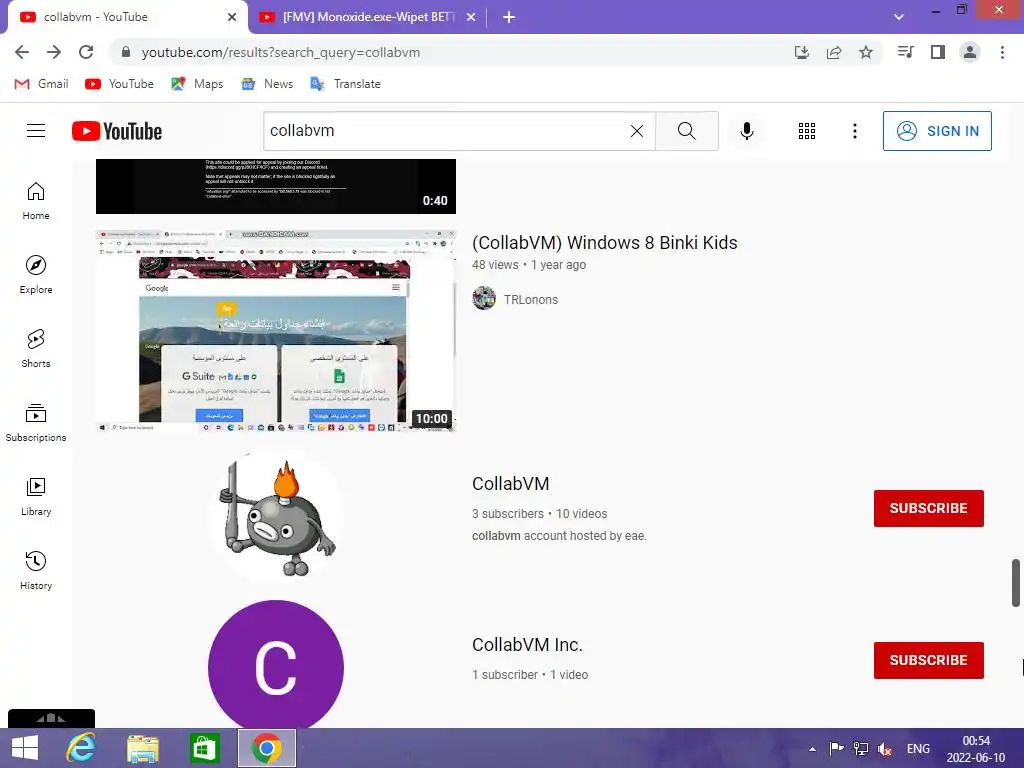Click the 0:40 video thumbnail

coord(276,186)
